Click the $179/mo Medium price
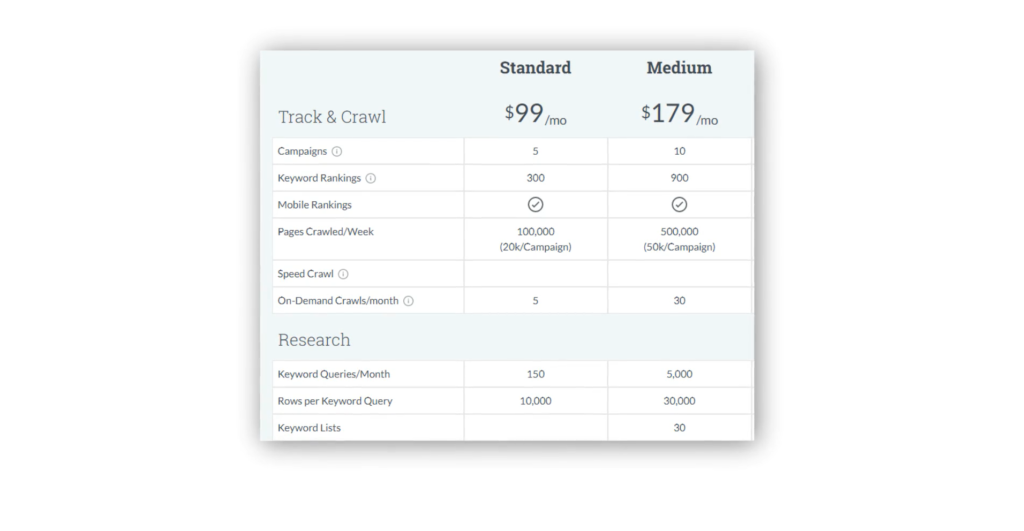 [679, 114]
